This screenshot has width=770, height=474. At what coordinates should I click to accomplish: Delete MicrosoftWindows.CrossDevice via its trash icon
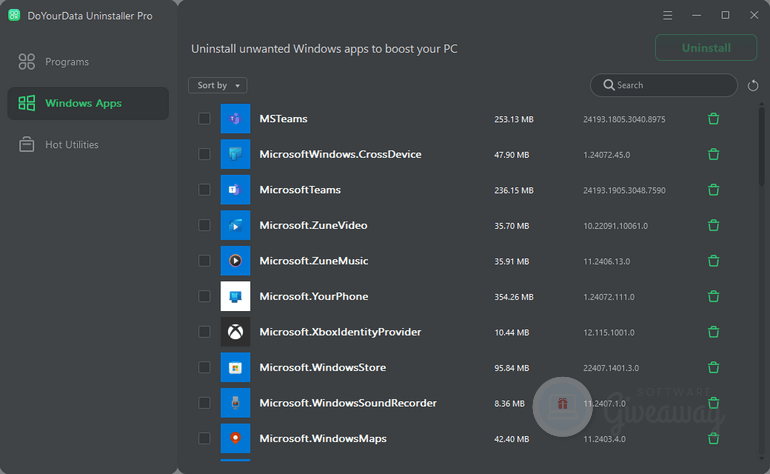(714, 154)
